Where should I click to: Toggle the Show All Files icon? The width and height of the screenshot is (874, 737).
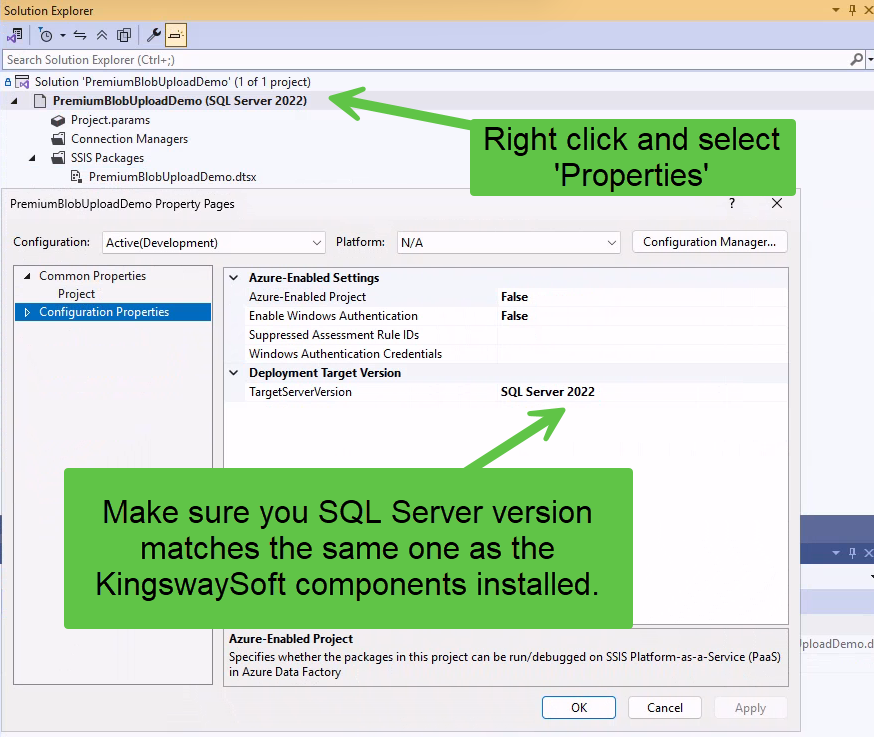point(124,35)
